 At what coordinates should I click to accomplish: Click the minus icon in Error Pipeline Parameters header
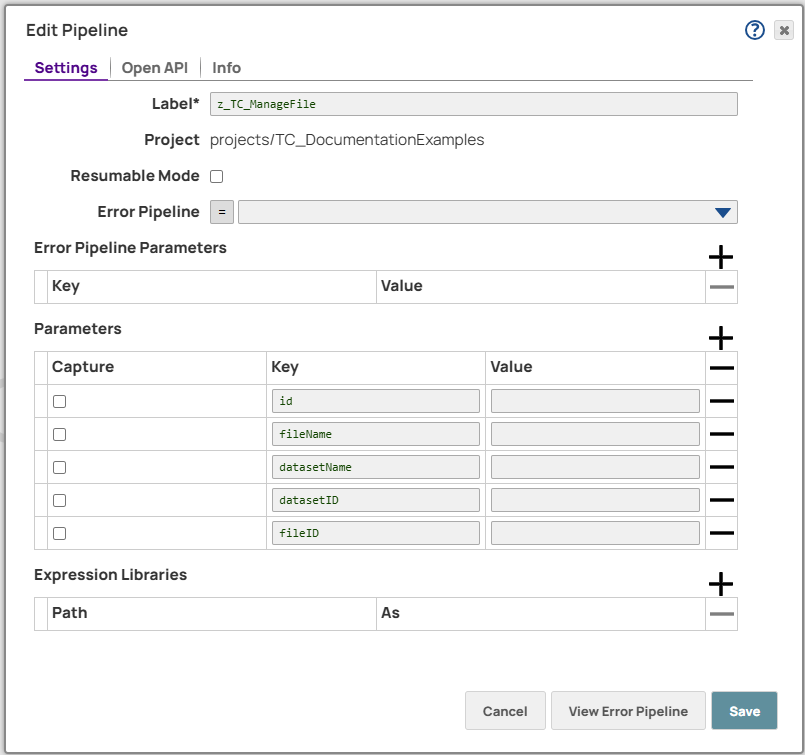(x=721, y=287)
